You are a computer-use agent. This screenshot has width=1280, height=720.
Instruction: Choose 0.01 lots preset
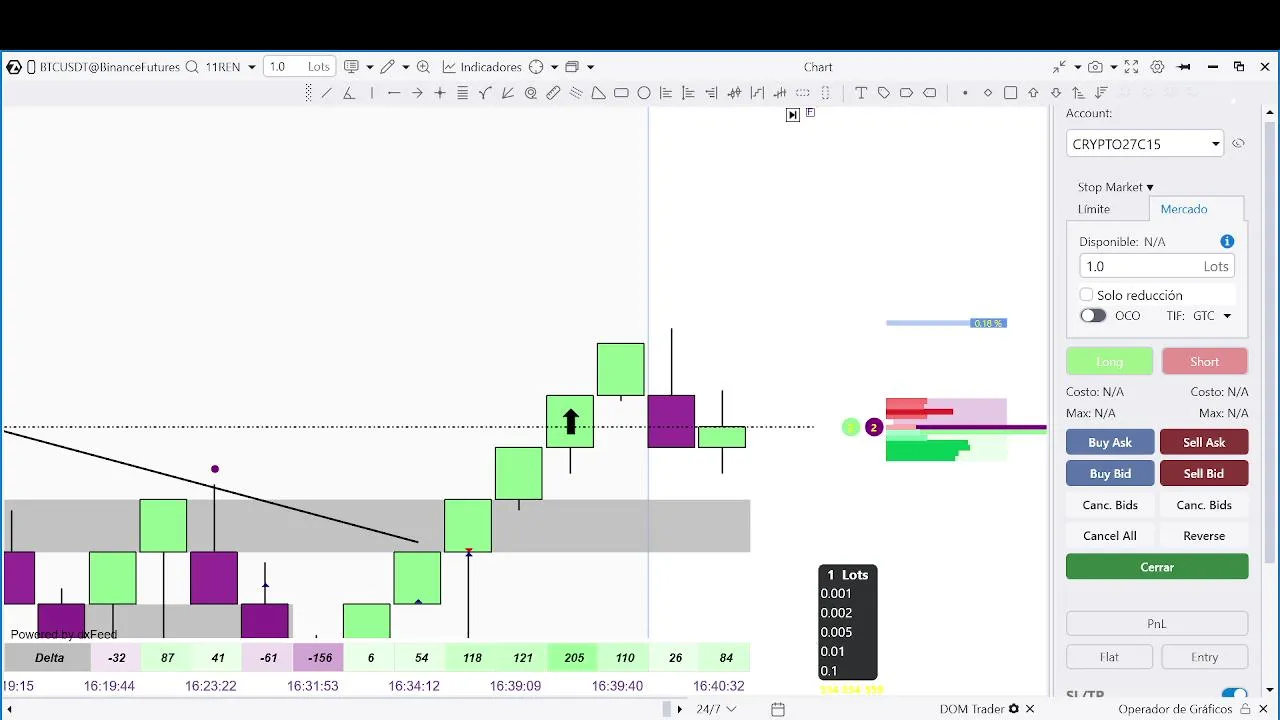click(833, 651)
